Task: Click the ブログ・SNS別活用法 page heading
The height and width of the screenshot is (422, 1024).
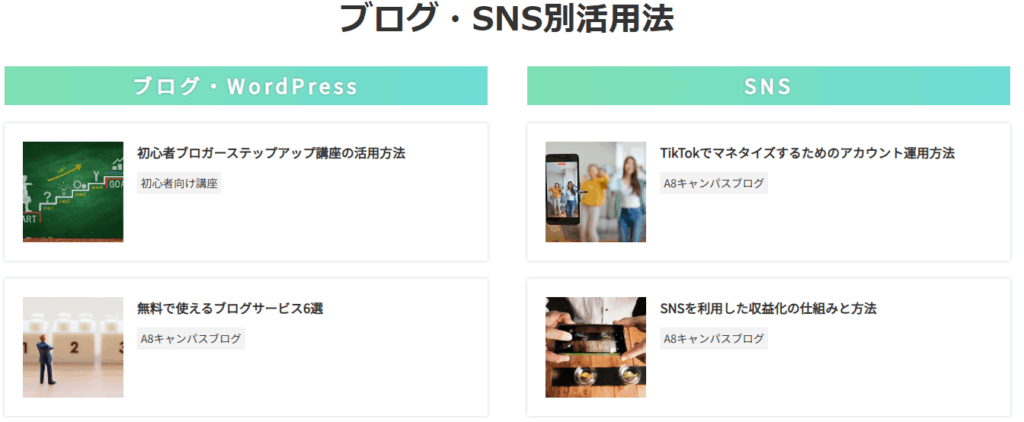Action: click(x=507, y=18)
